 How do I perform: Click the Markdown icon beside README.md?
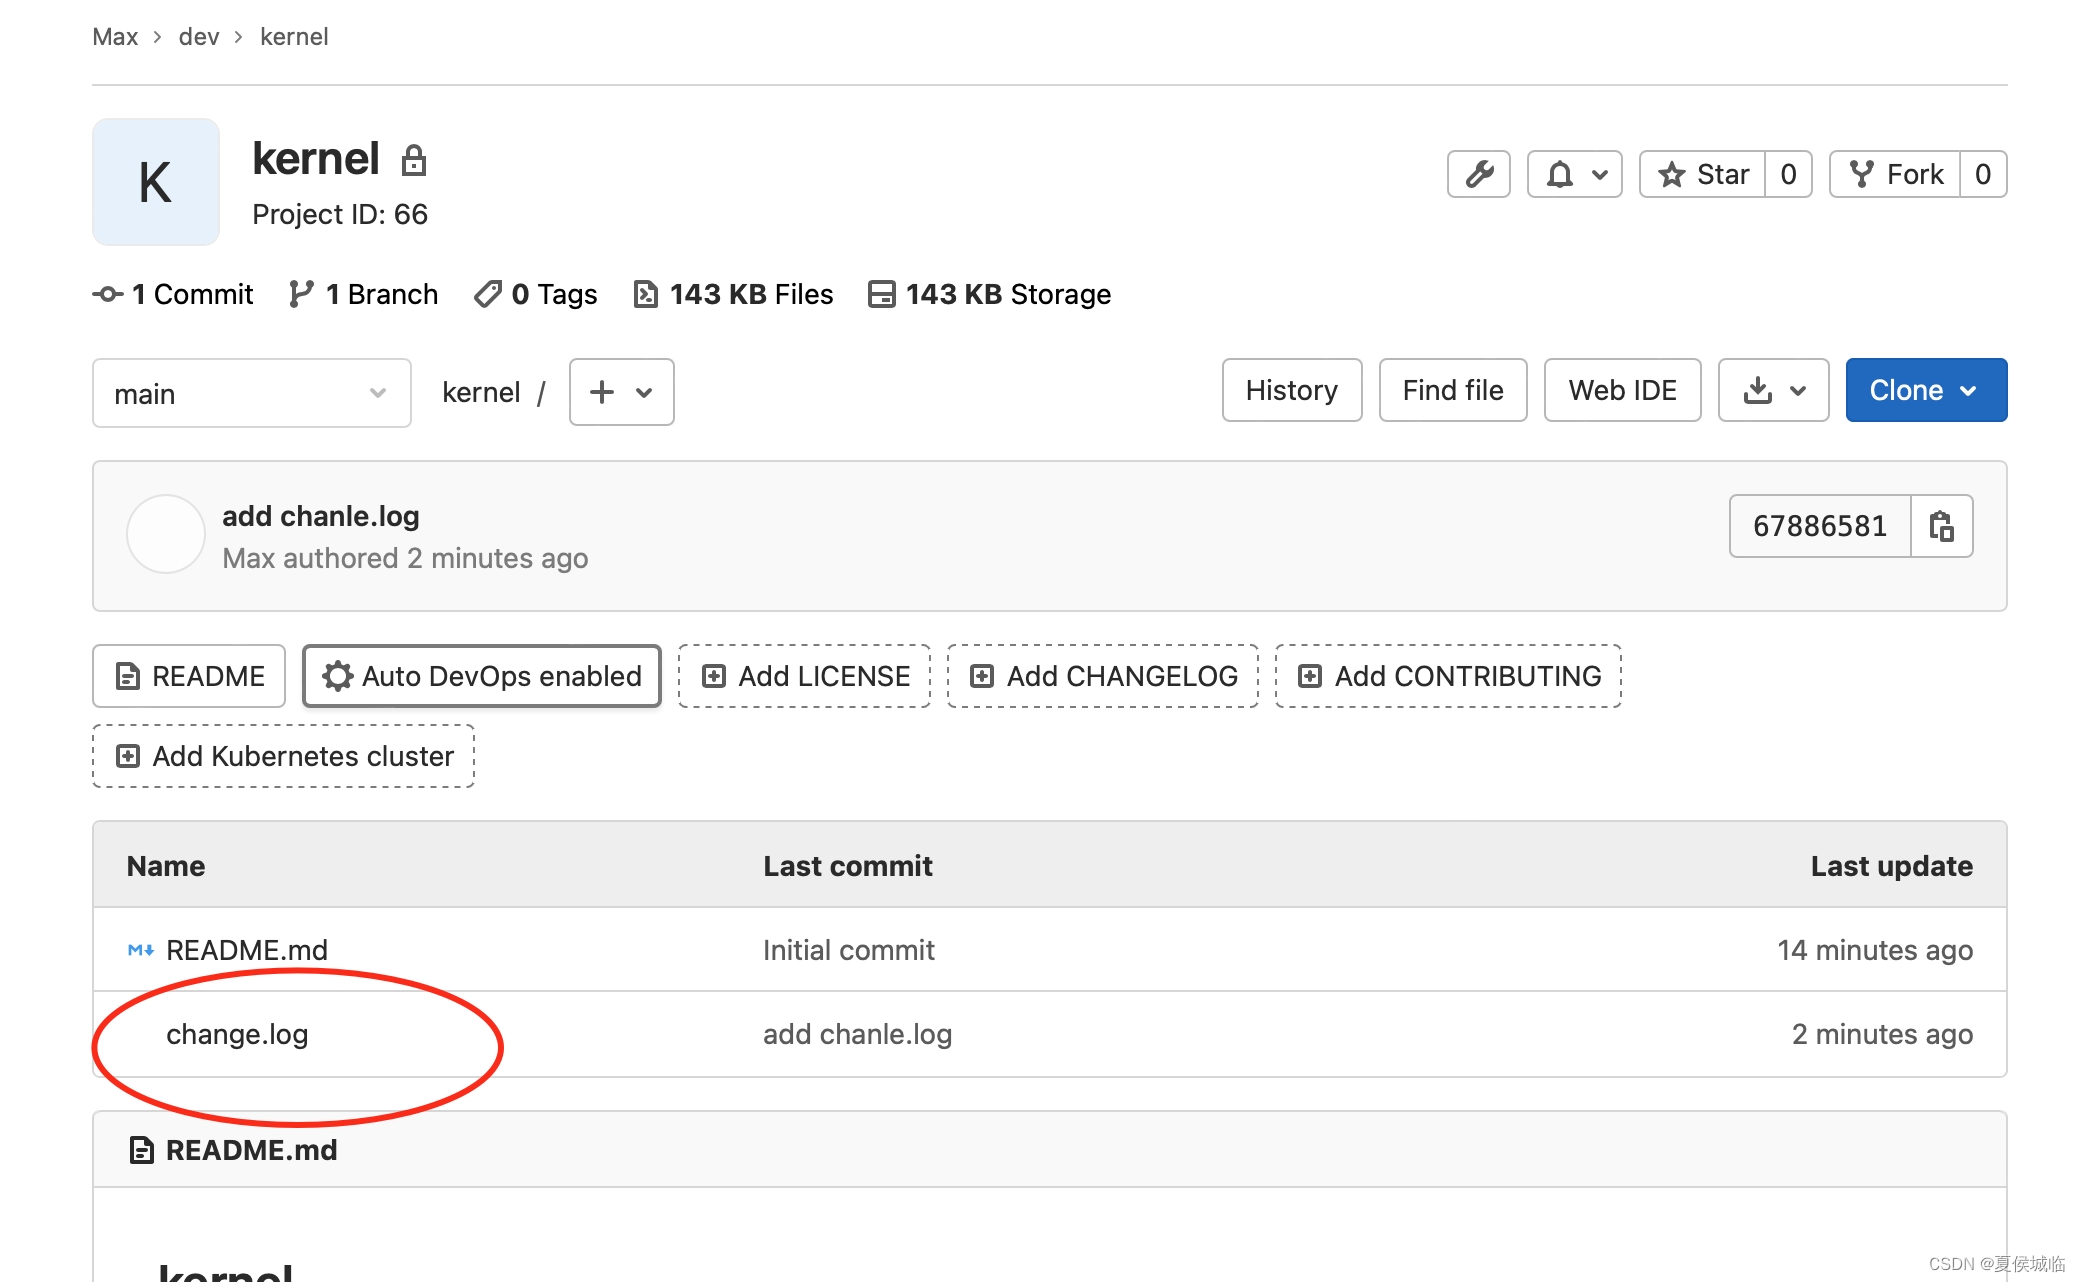(x=141, y=950)
